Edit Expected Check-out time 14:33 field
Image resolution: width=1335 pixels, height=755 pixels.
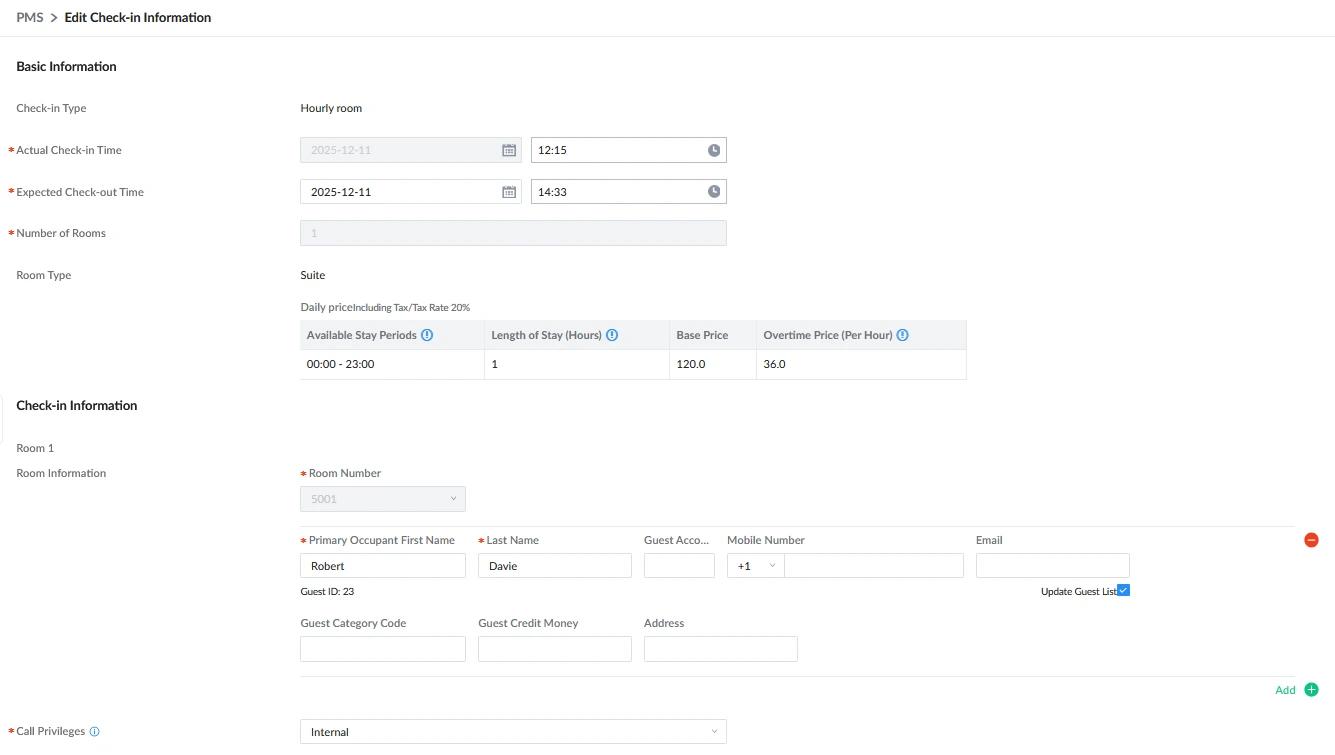(628, 192)
